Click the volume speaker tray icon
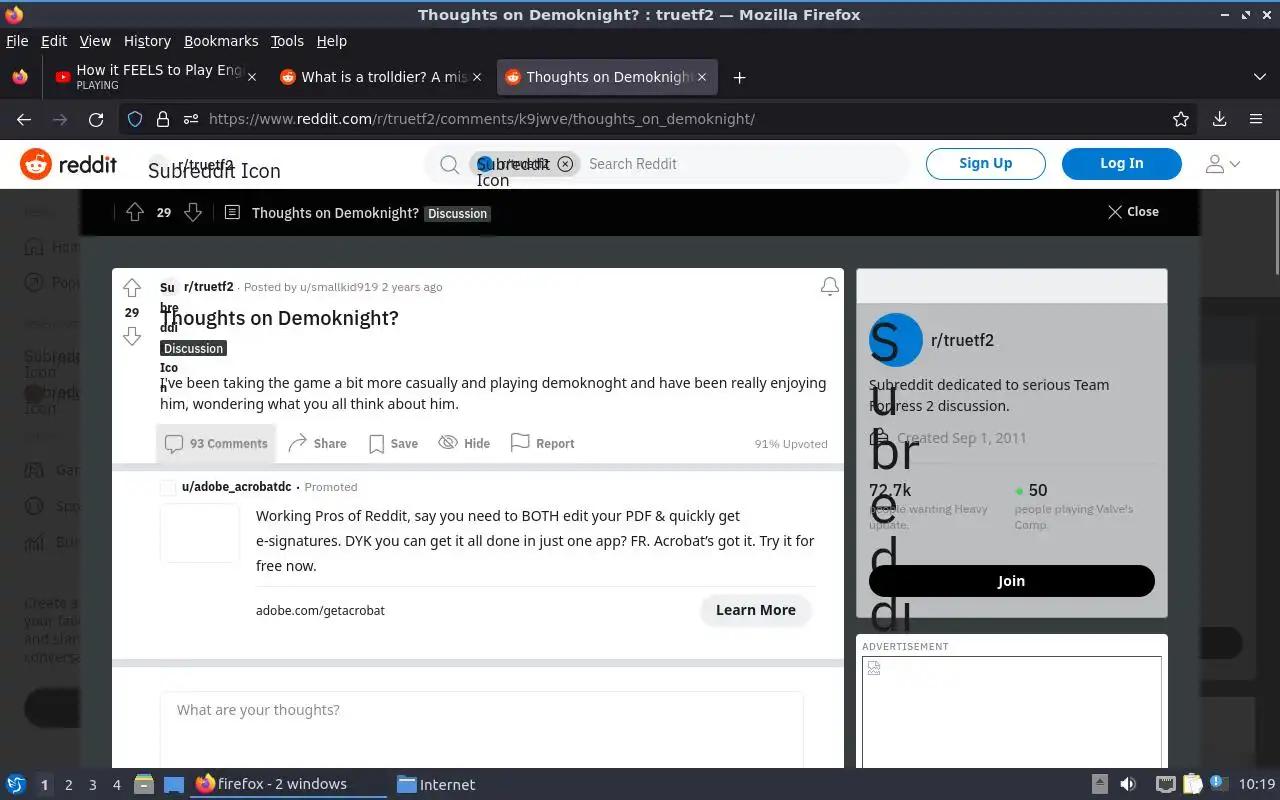Viewport: 1280px width, 800px height. (x=1127, y=785)
